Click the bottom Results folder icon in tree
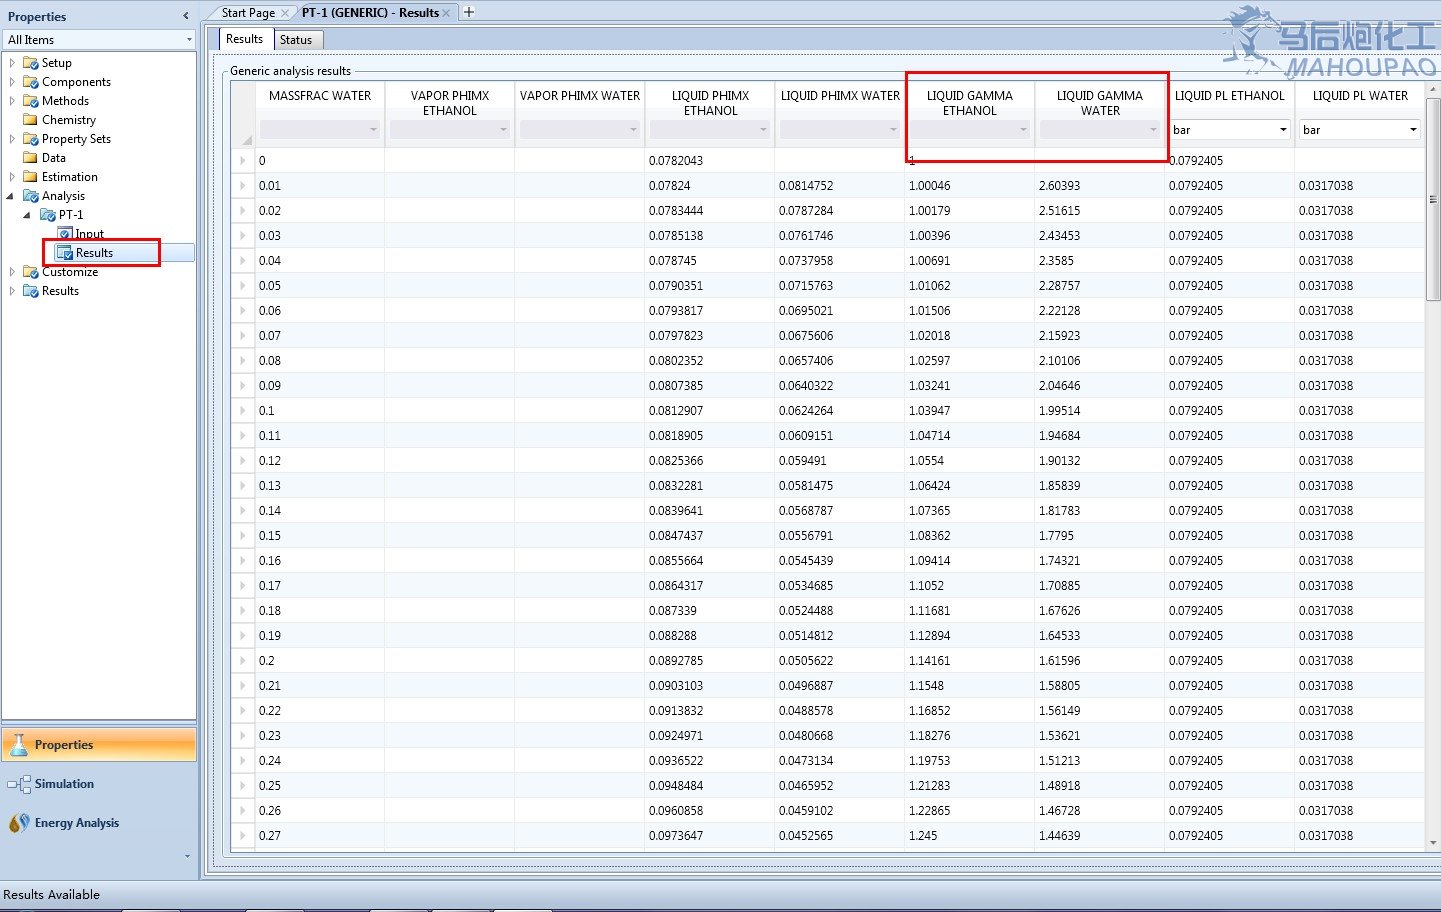 pyautogui.click(x=30, y=291)
